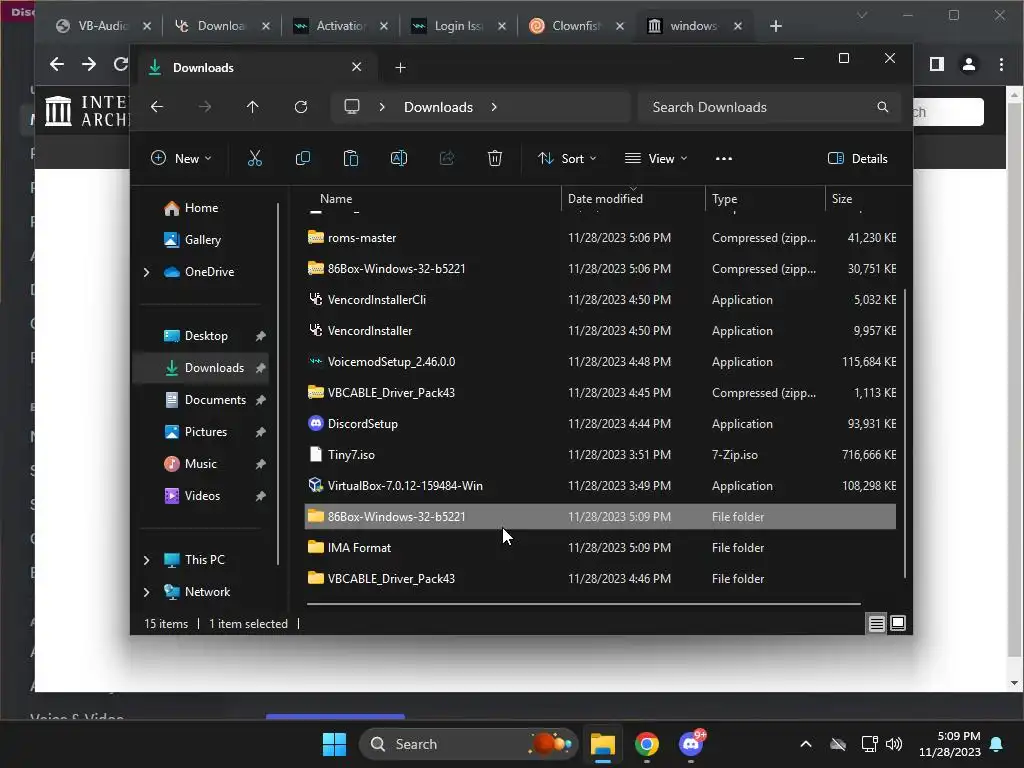Screen dimensions: 1024x768
Task: Select the DiscordSetup application
Action: [x=600, y=424]
